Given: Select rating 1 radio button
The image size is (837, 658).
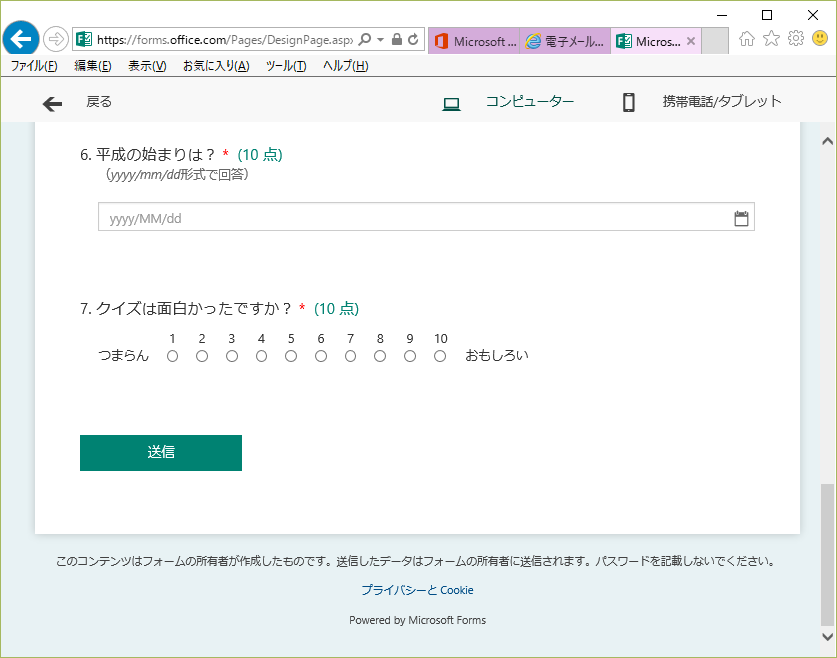Looking at the screenshot, I should [x=172, y=356].
